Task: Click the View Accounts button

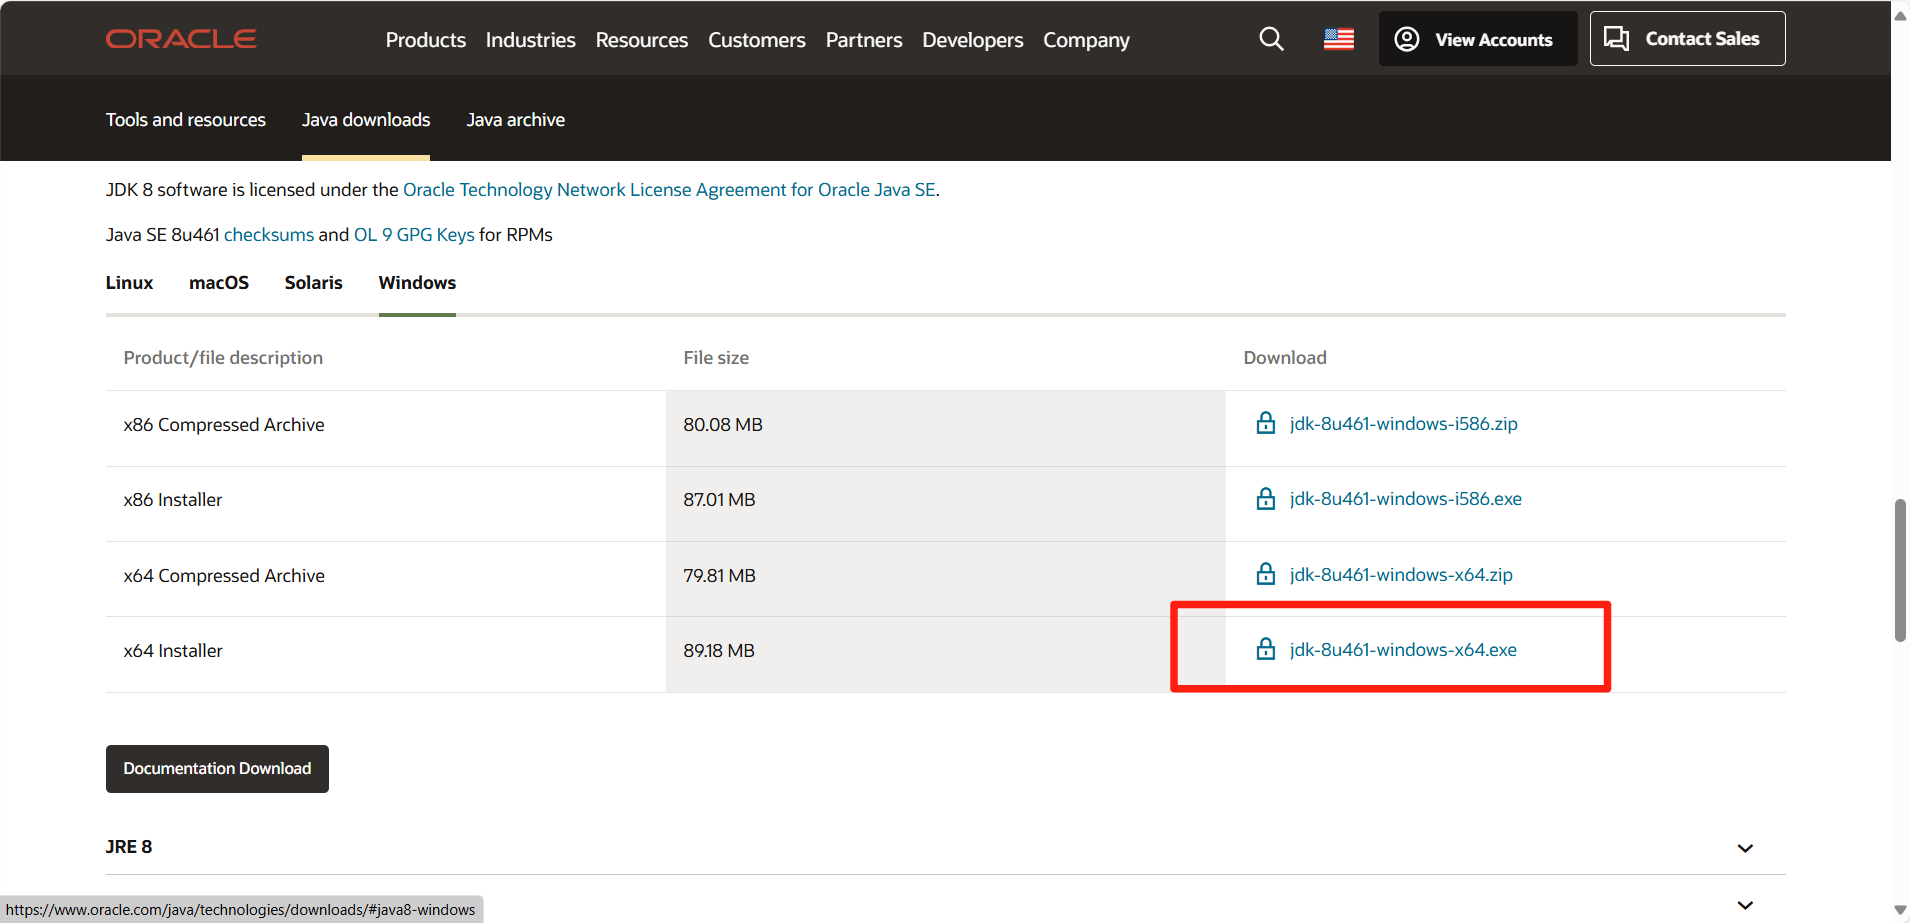Action: 1478,39
